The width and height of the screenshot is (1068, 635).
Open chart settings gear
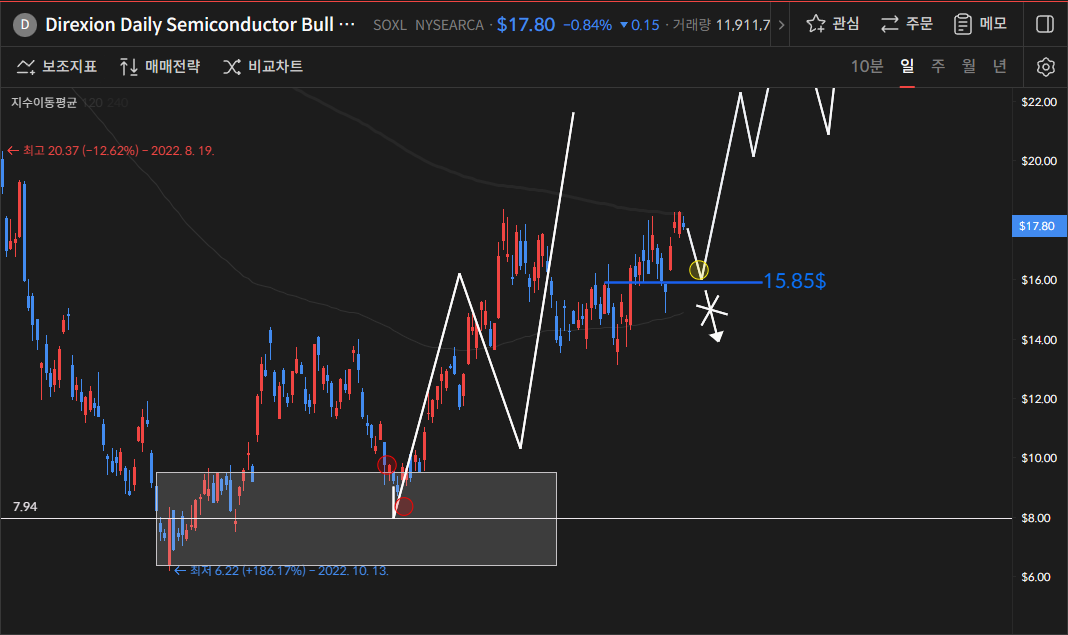(x=1046, y=67)
